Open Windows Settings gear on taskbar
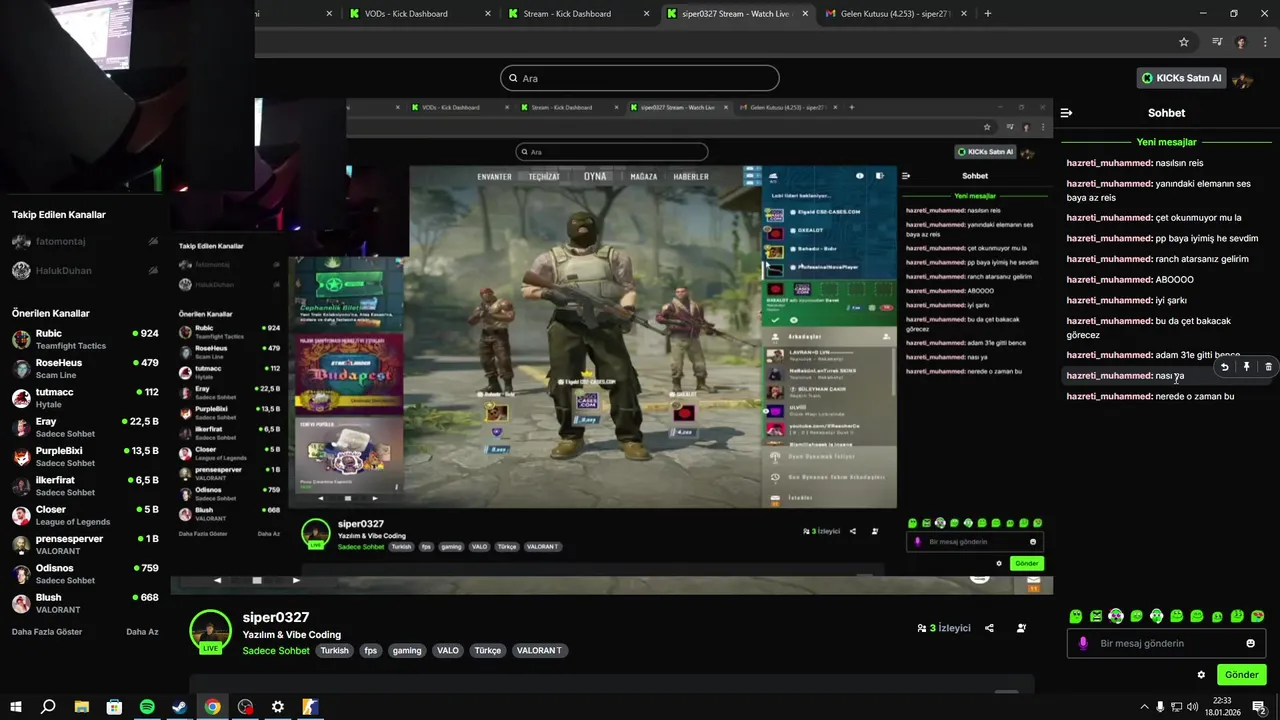The image size is (1280, 720). click(278, 707)
